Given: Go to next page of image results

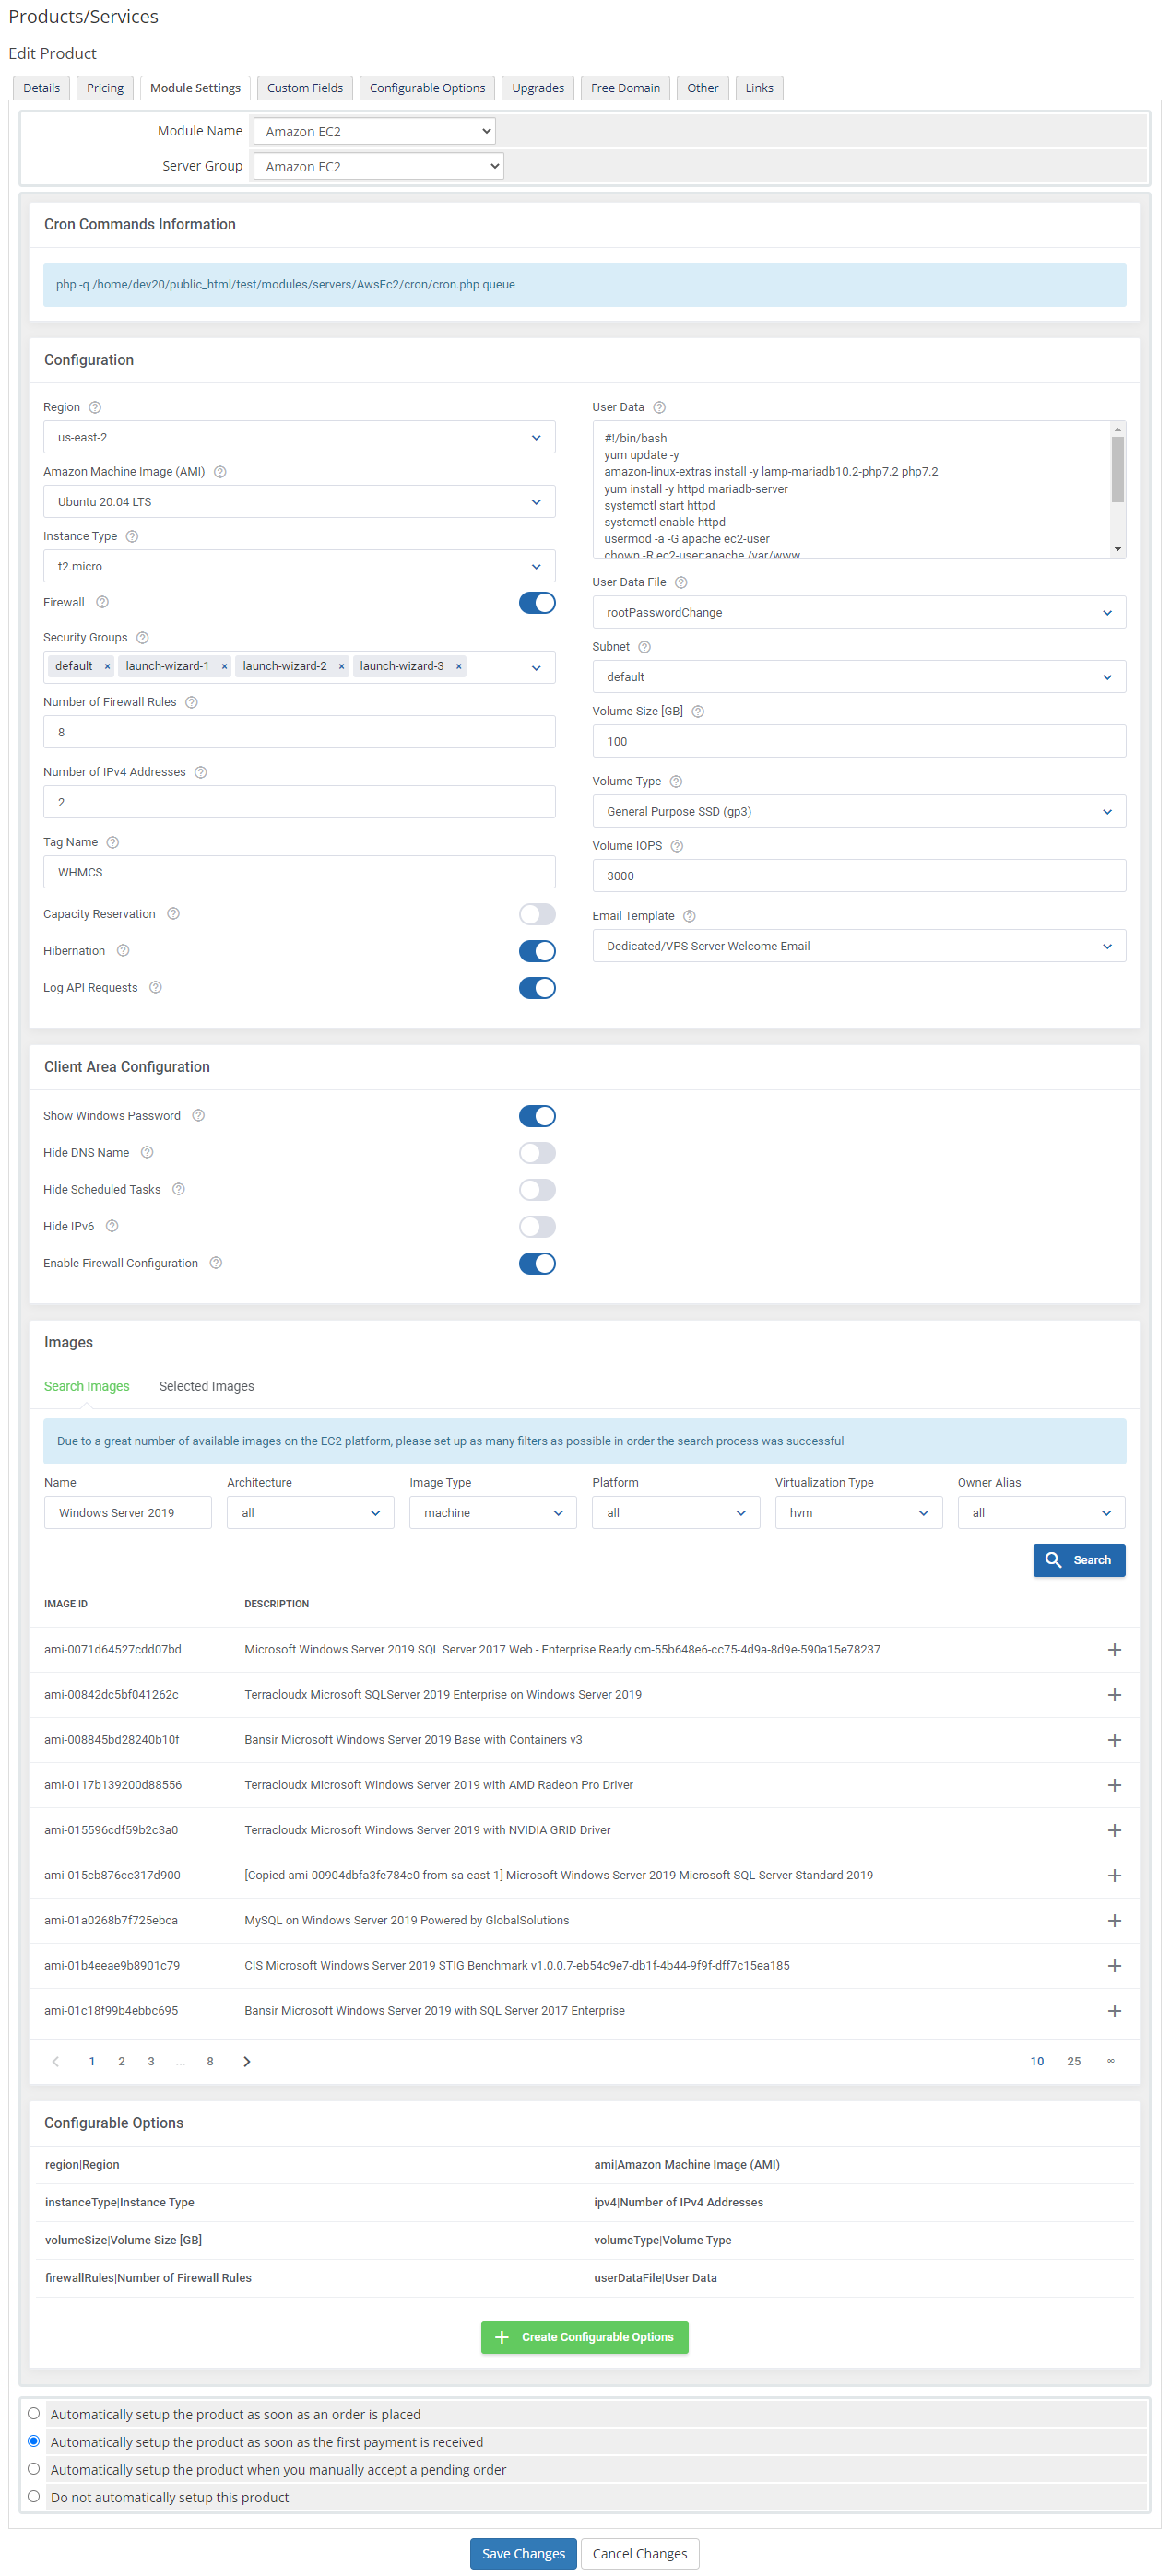Looking at the screenshot, I should (x=247, y=2062).
